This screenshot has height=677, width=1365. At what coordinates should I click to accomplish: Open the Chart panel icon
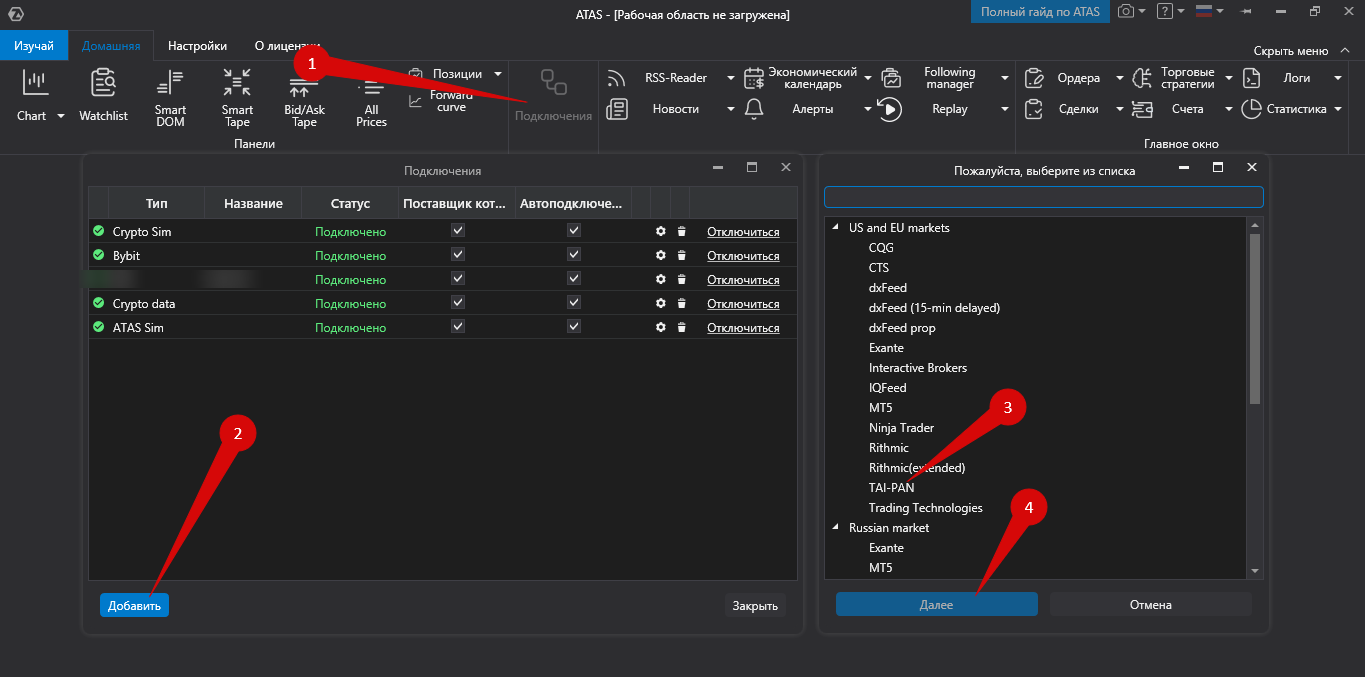(x=35, y=82)
